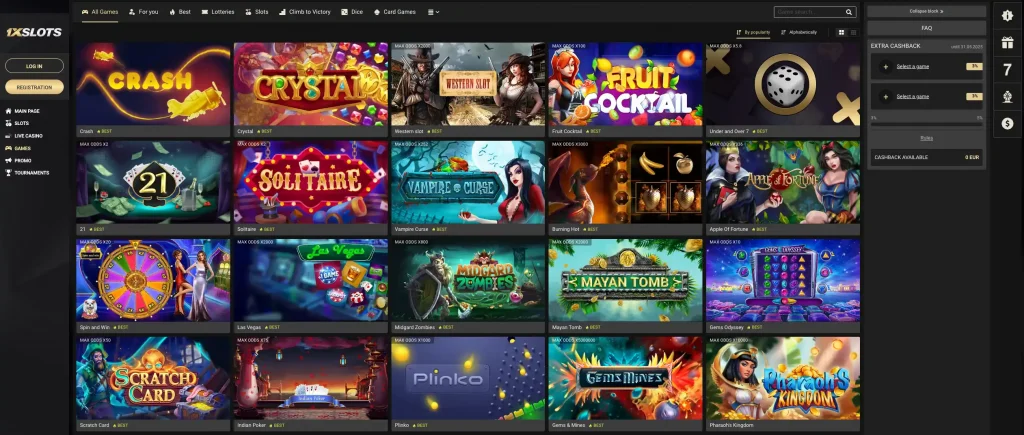This screenshot has width=1024, height=435.
Task: Open the roulette wheel sidebar icon
Action: (x=1007, y=97)
